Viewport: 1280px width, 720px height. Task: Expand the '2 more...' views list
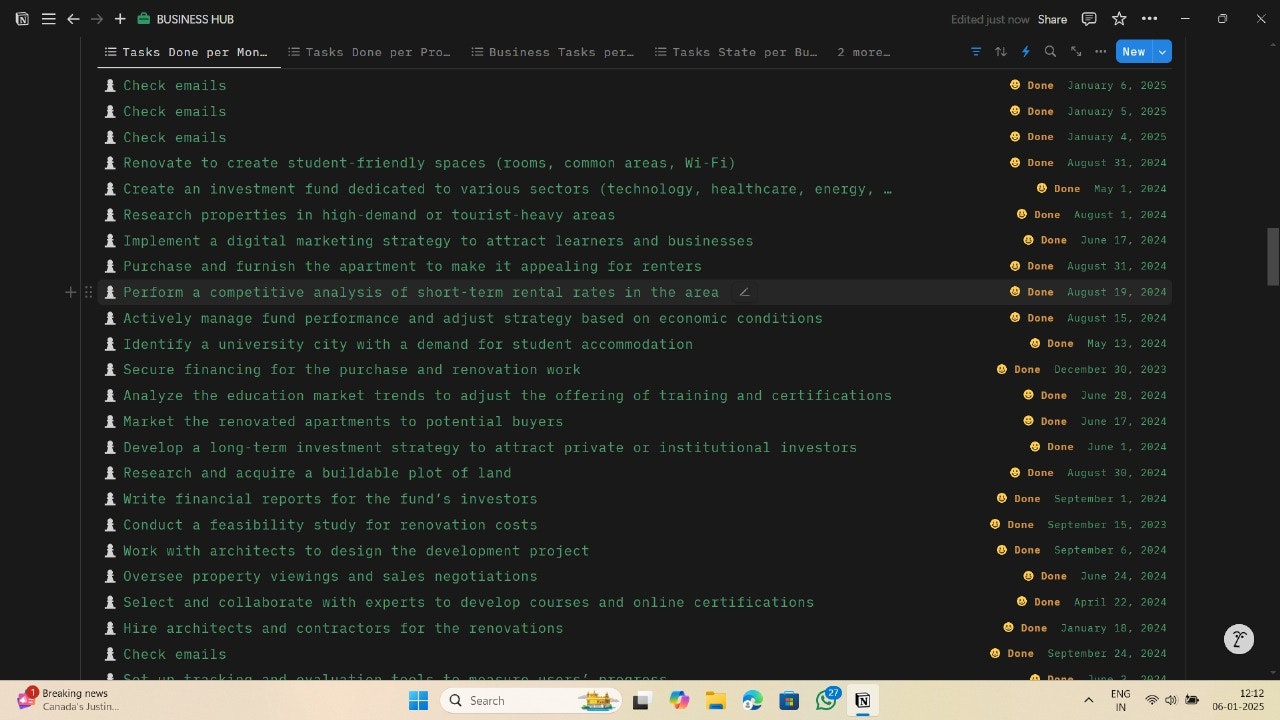tap(863, 52)
